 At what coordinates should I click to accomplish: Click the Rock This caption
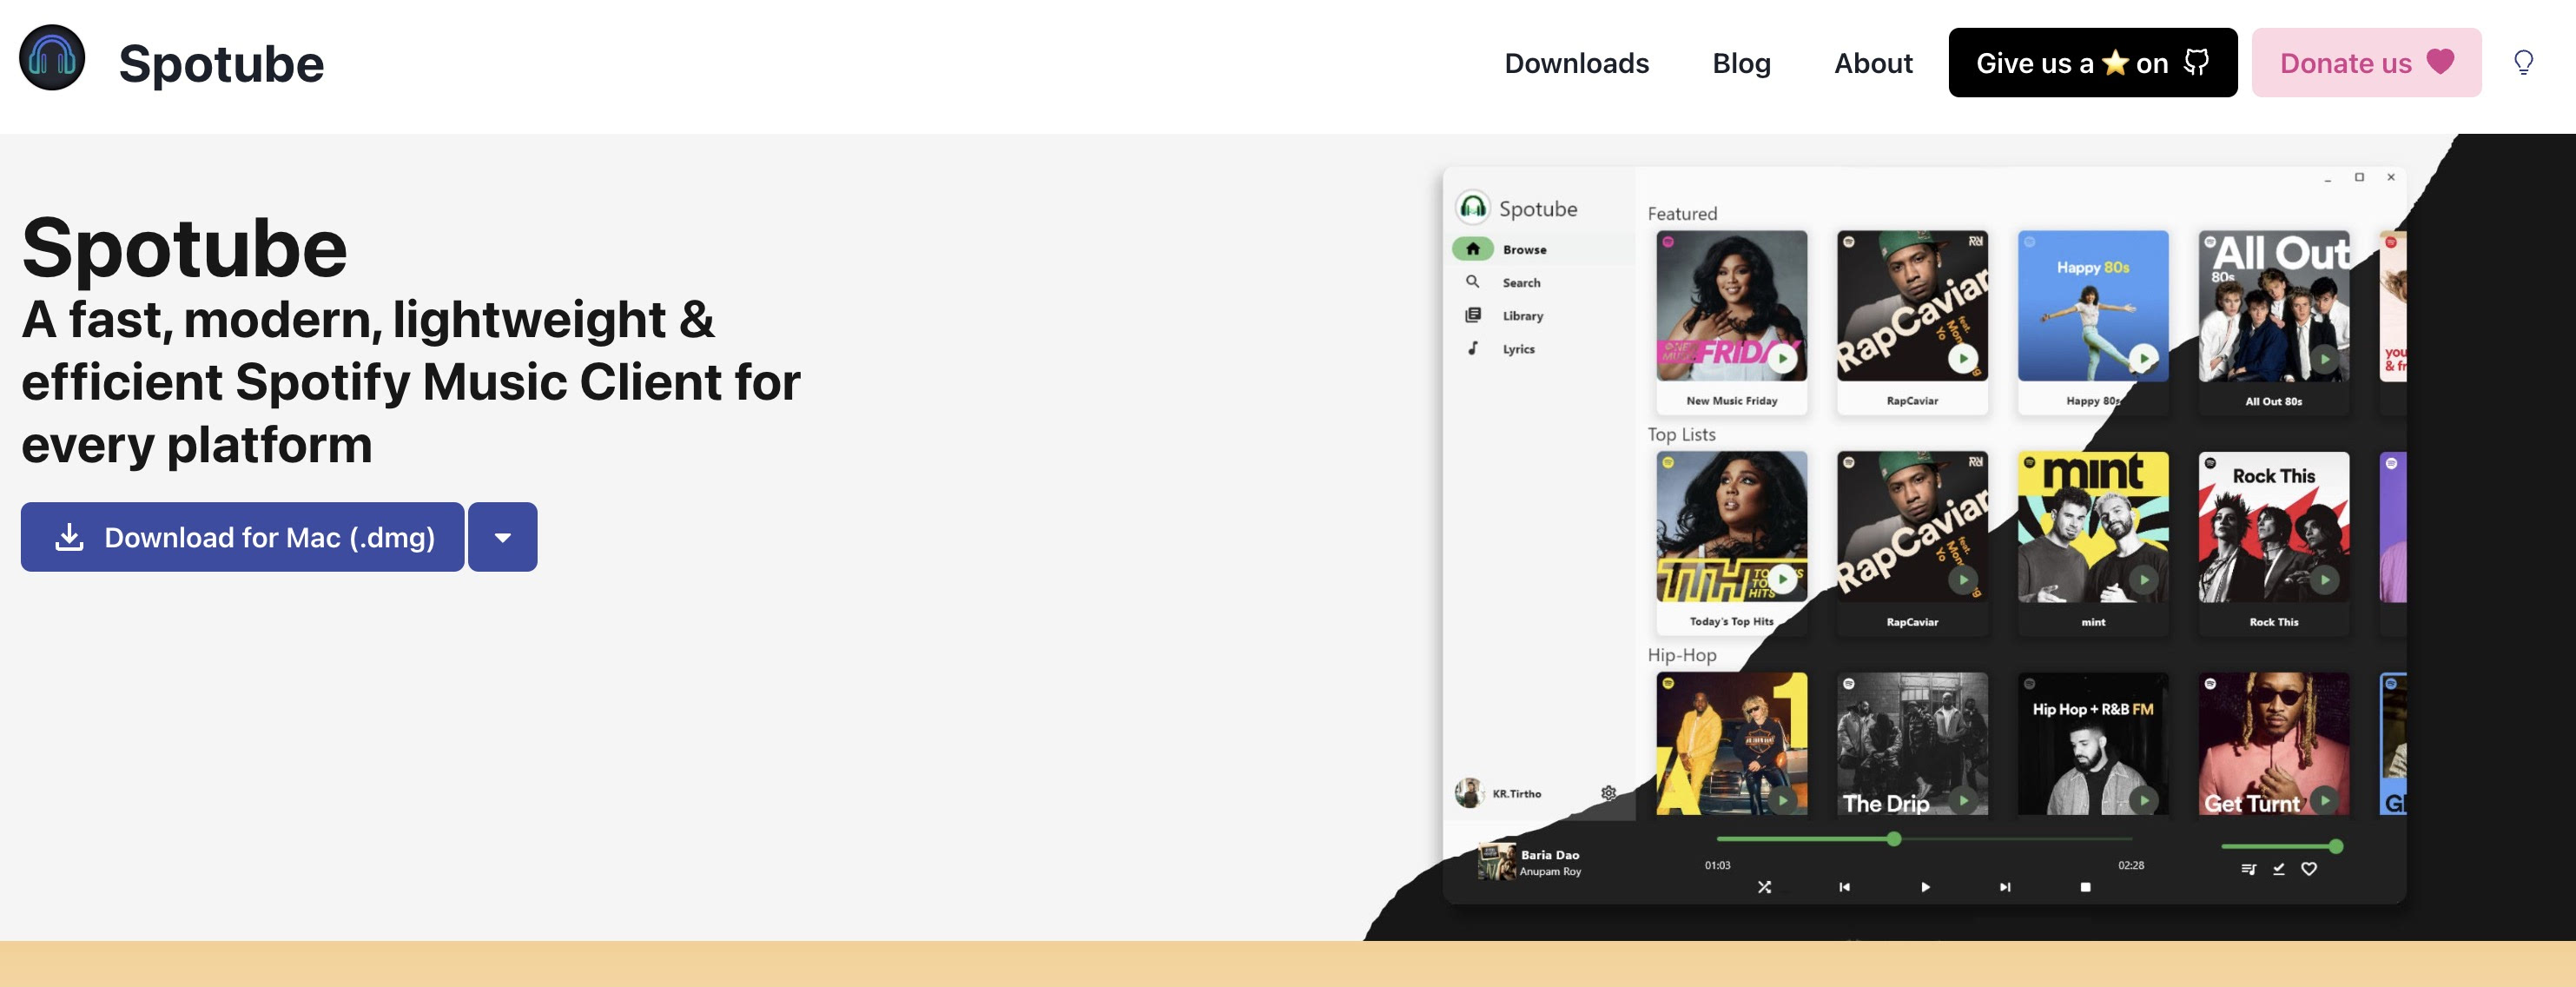click(2273, 622)
